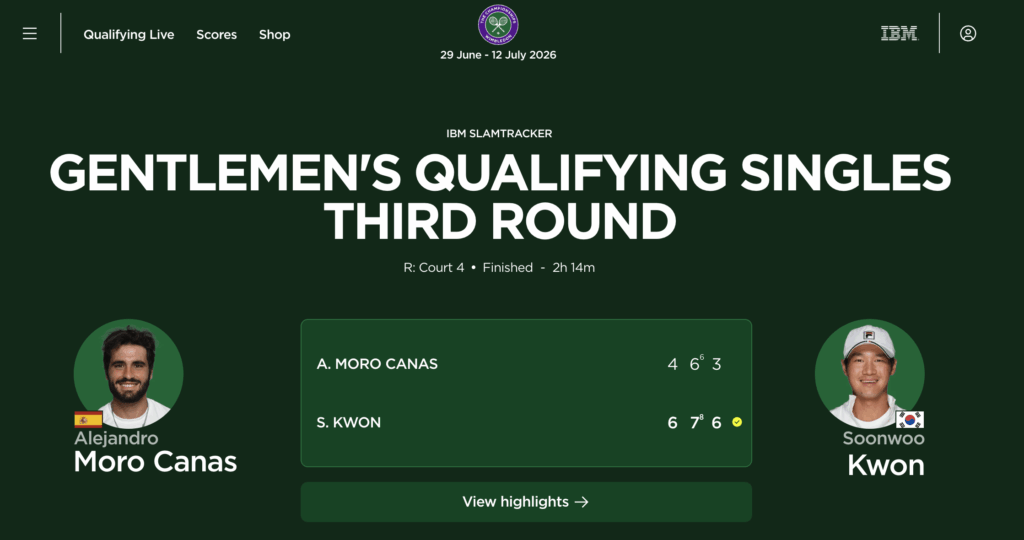This screenshot has height=540, width=1024.
Task: Open Soonwoo Kwon's player photo
Action: point(869,373)
